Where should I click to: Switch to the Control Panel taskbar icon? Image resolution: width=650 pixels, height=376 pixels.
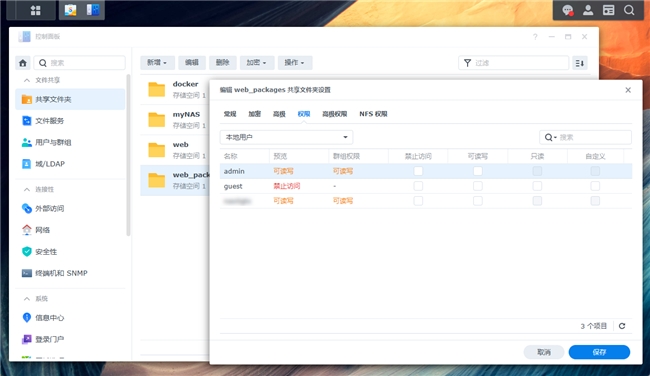pos(92,10)
